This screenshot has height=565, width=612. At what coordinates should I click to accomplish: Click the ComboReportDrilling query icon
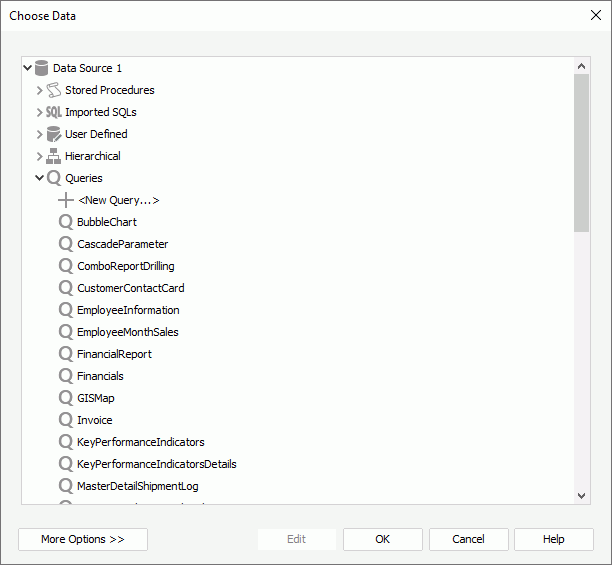point(66,266)
